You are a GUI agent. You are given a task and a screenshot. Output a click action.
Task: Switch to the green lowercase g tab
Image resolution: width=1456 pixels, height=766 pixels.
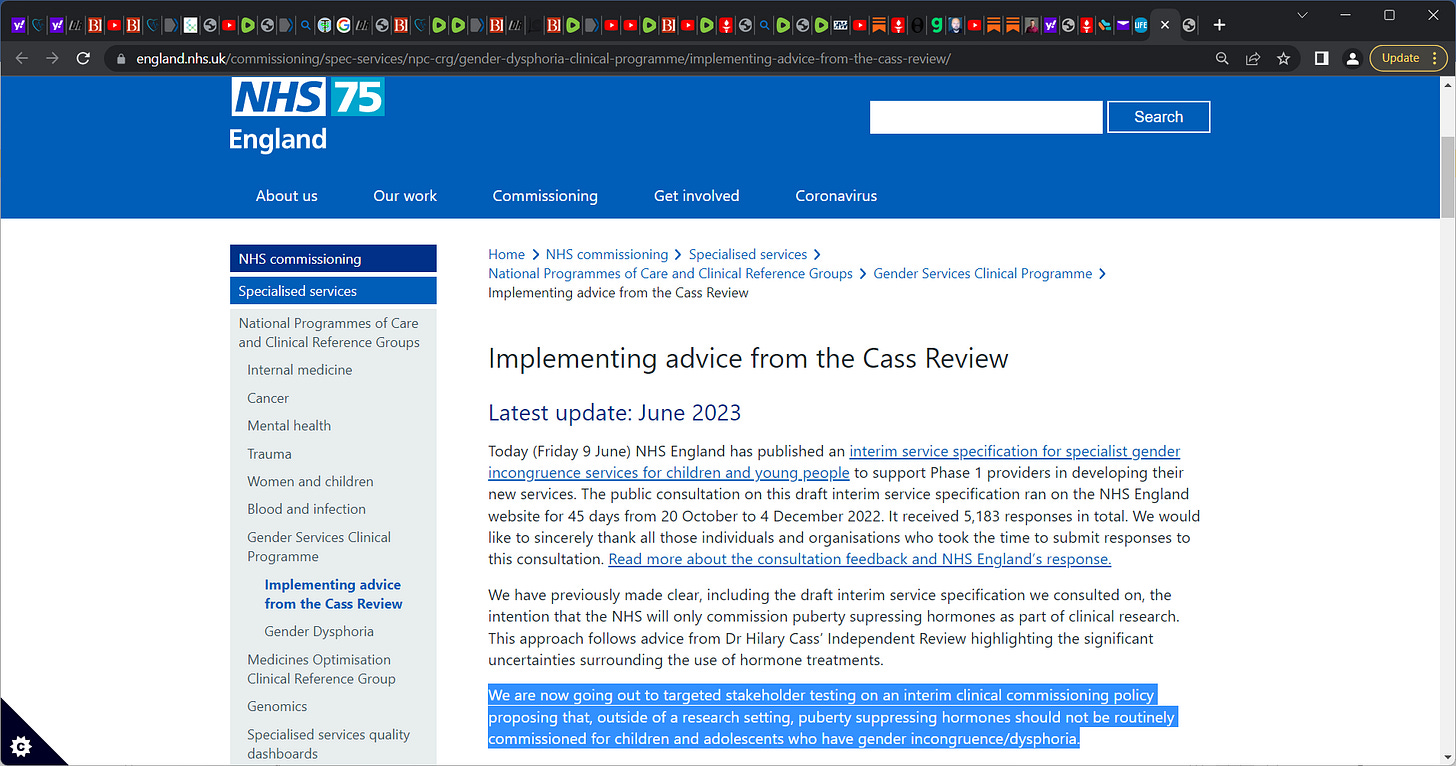click(936, 25)
